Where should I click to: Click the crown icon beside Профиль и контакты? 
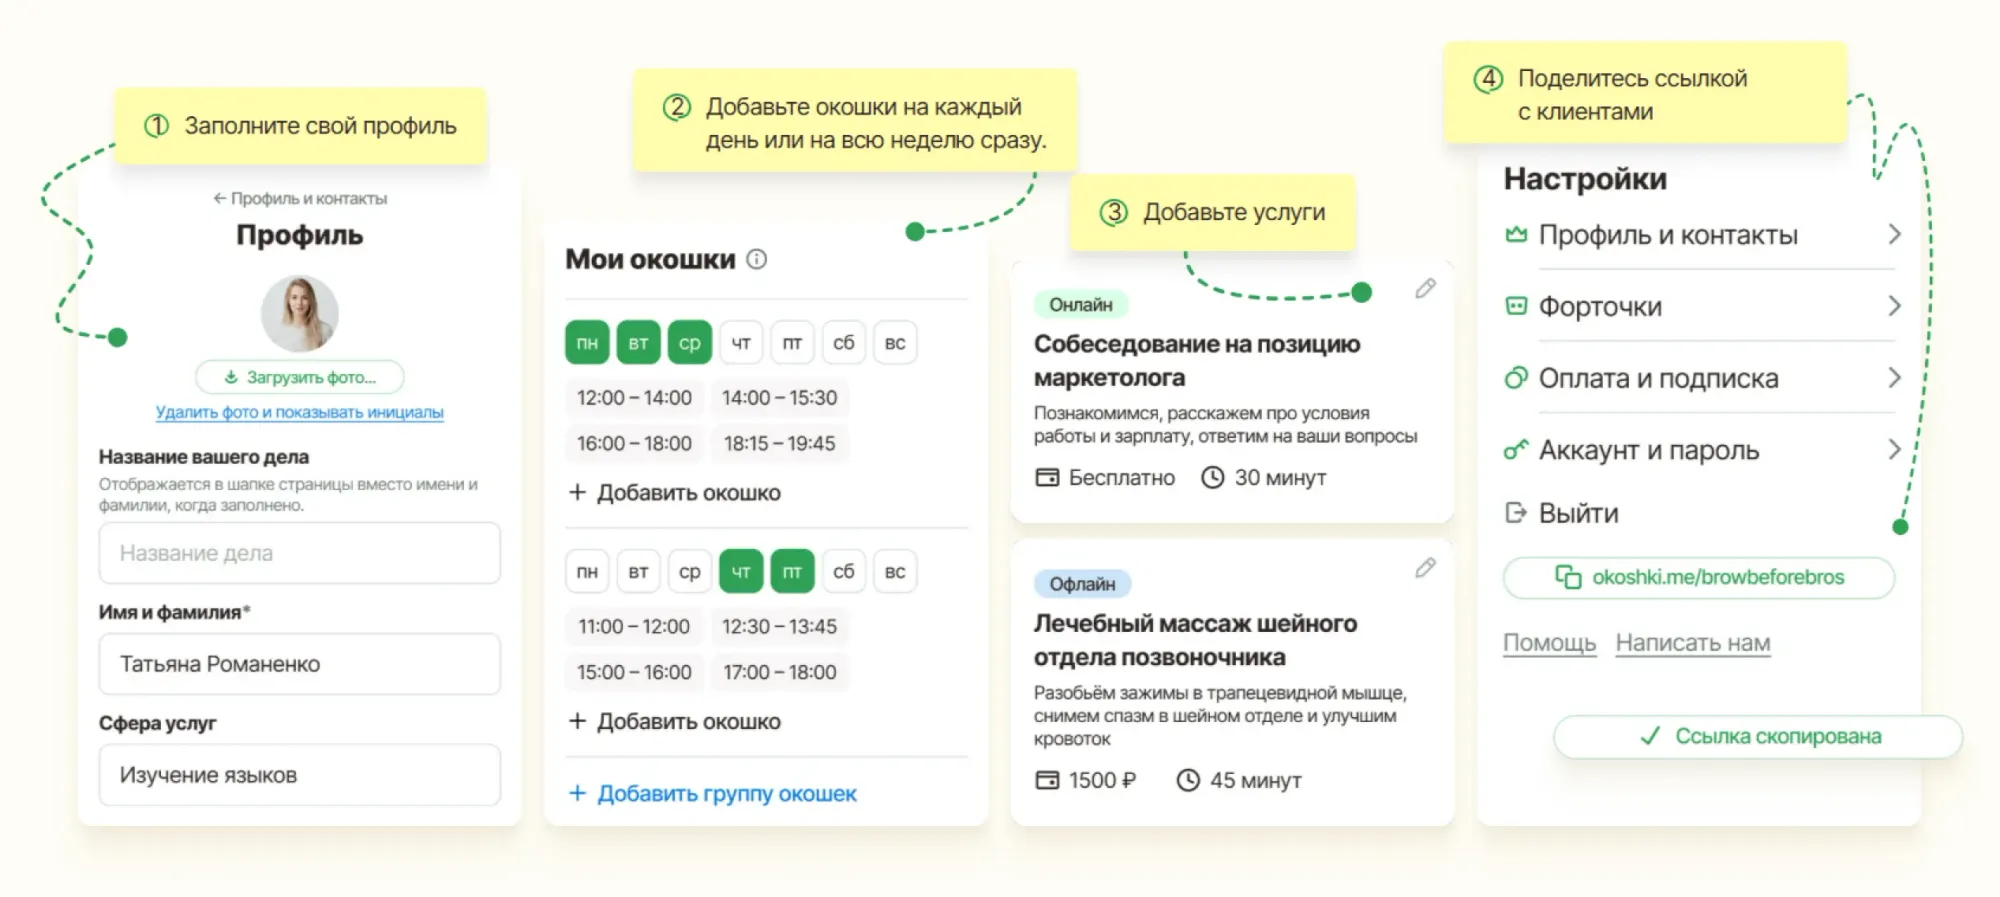pos(1516,235)
